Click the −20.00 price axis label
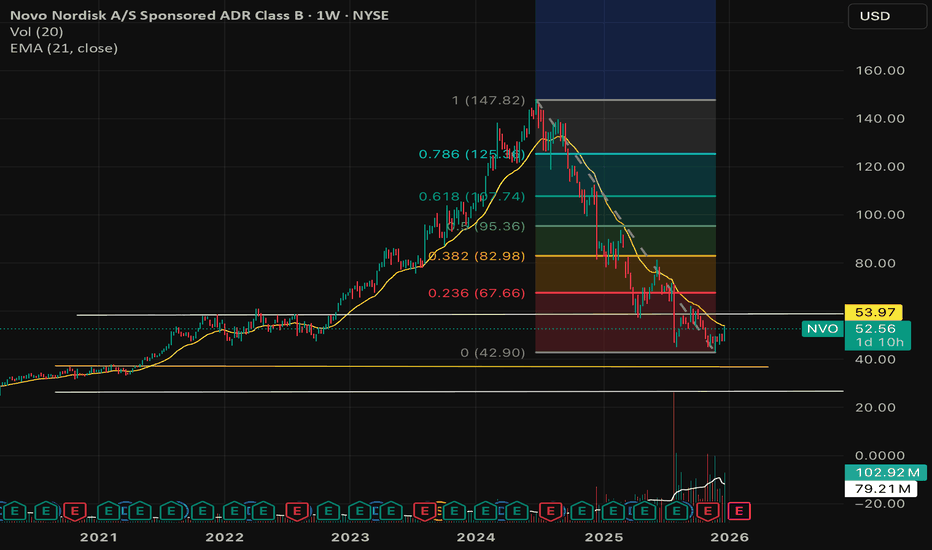This screenshot has height=550, width=932. (880, 504)
